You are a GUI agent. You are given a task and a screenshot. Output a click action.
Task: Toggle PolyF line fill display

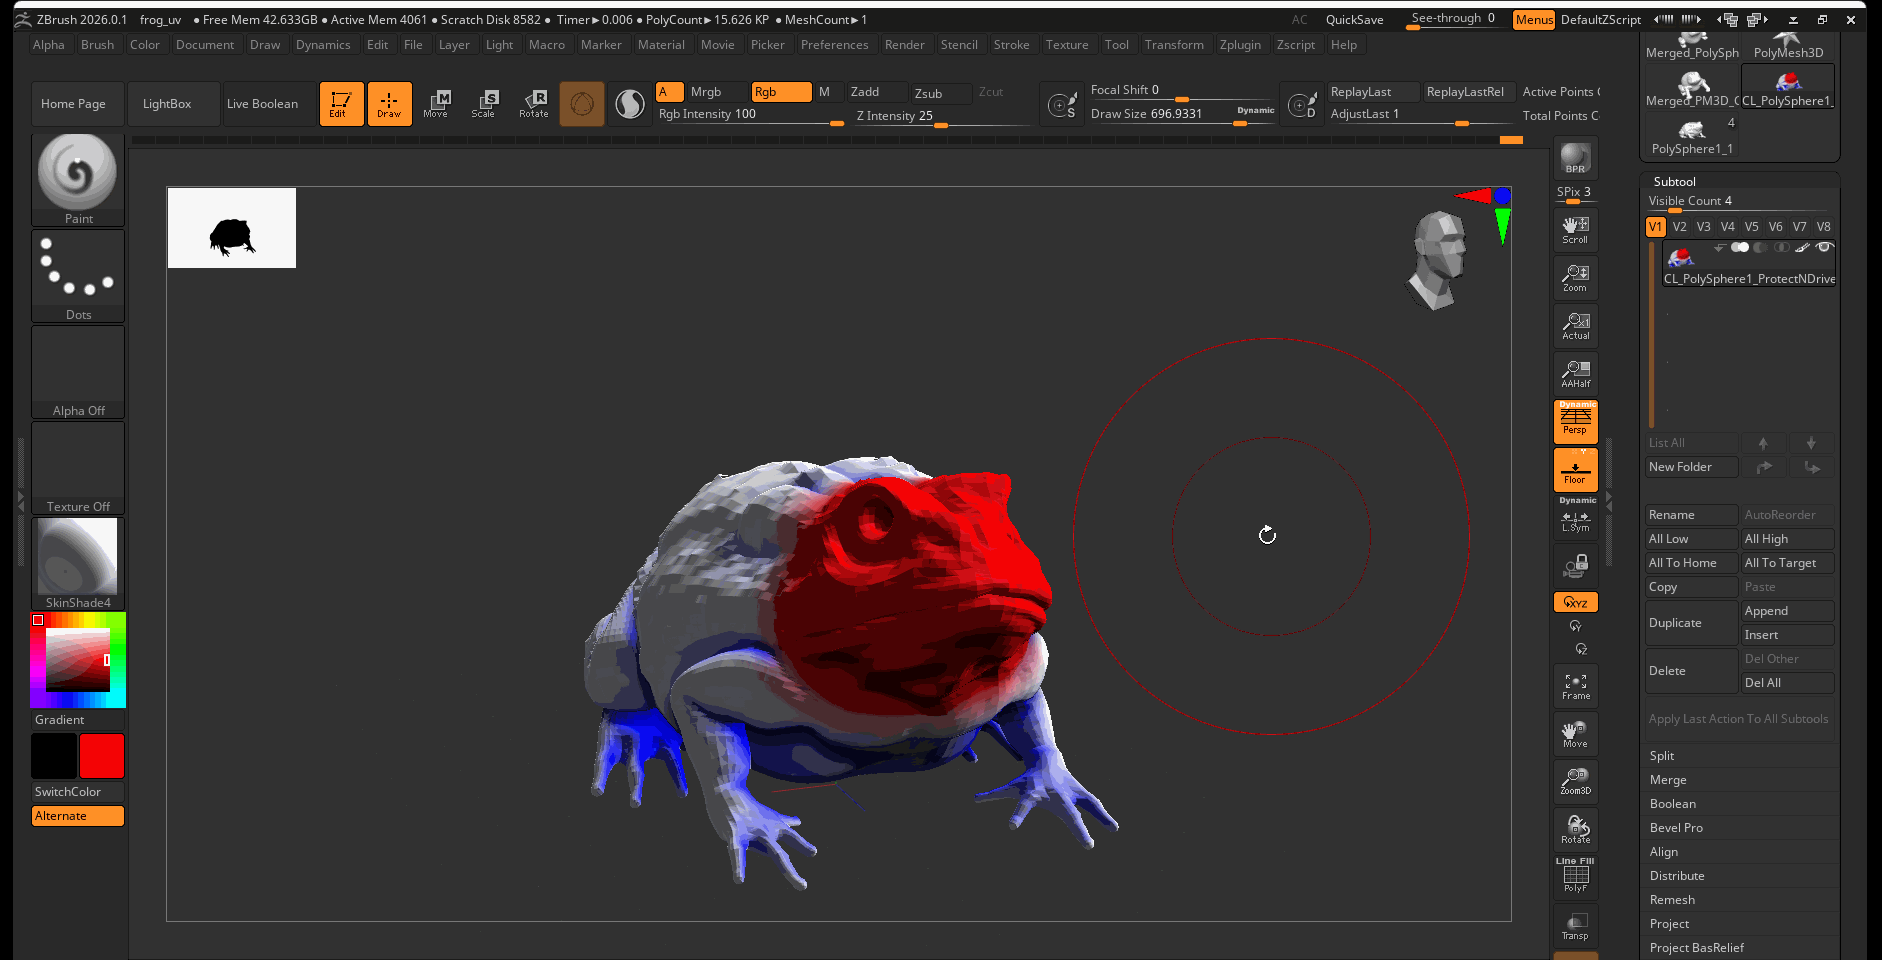(x=1575, y=877)
